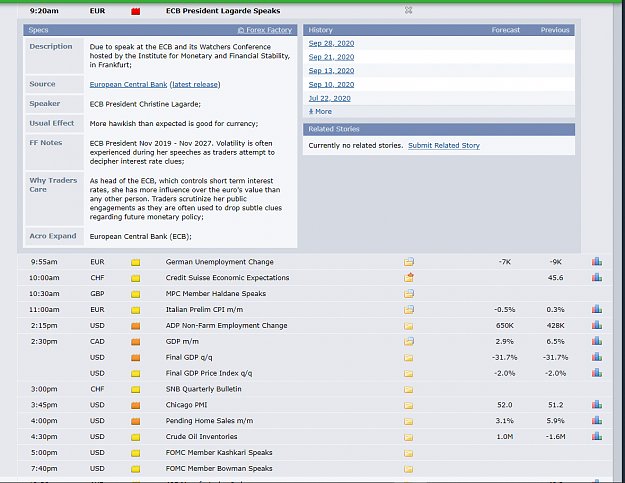
Task: Open detail folder for Chicago PMI
Action: (x=409, y=405)
